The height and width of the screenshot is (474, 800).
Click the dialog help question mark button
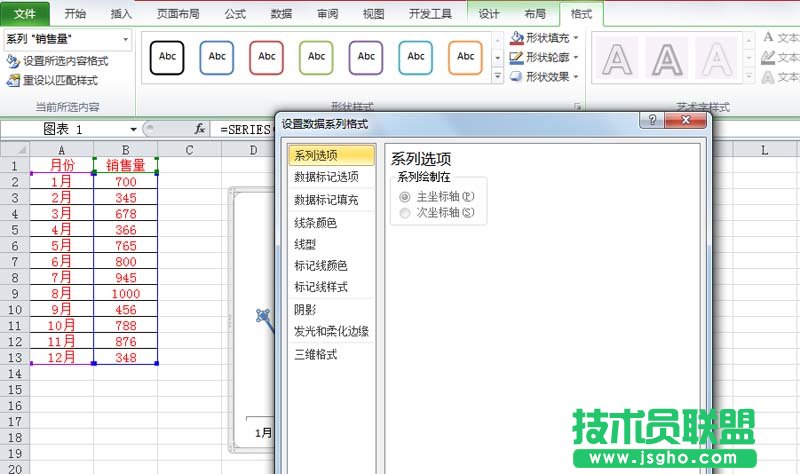652,120
